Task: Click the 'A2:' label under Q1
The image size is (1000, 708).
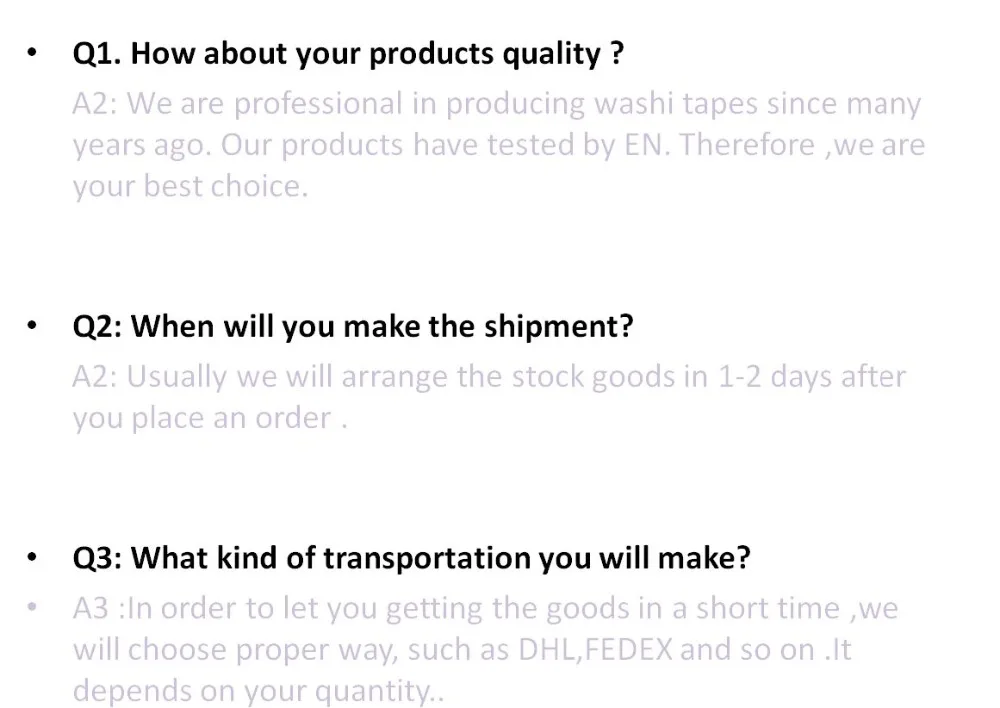Action: click(94, 104)
